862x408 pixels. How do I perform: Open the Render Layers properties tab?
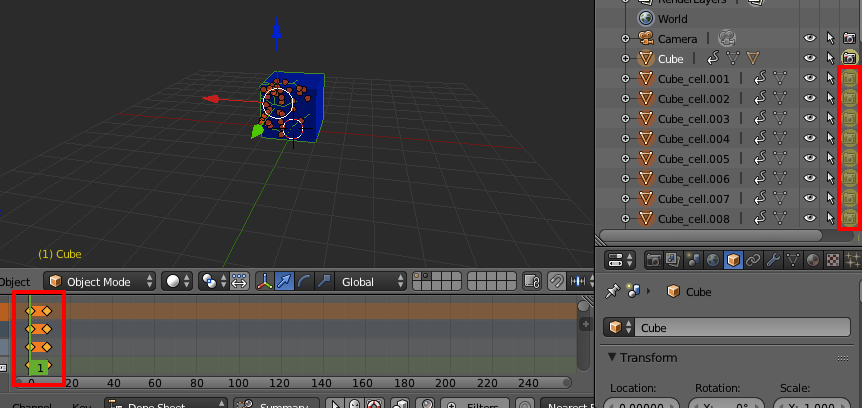tap(673, 260)
